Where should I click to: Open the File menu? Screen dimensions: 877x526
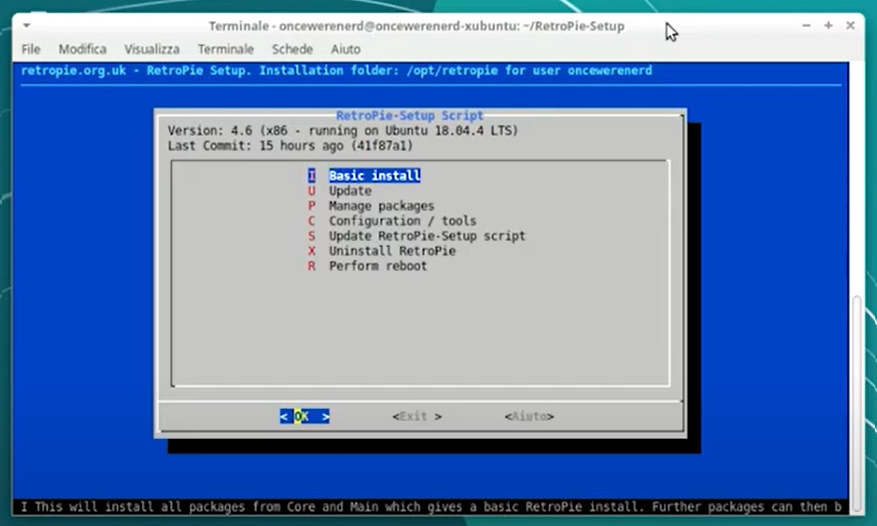pyautogui.click(x=31, y=49)
